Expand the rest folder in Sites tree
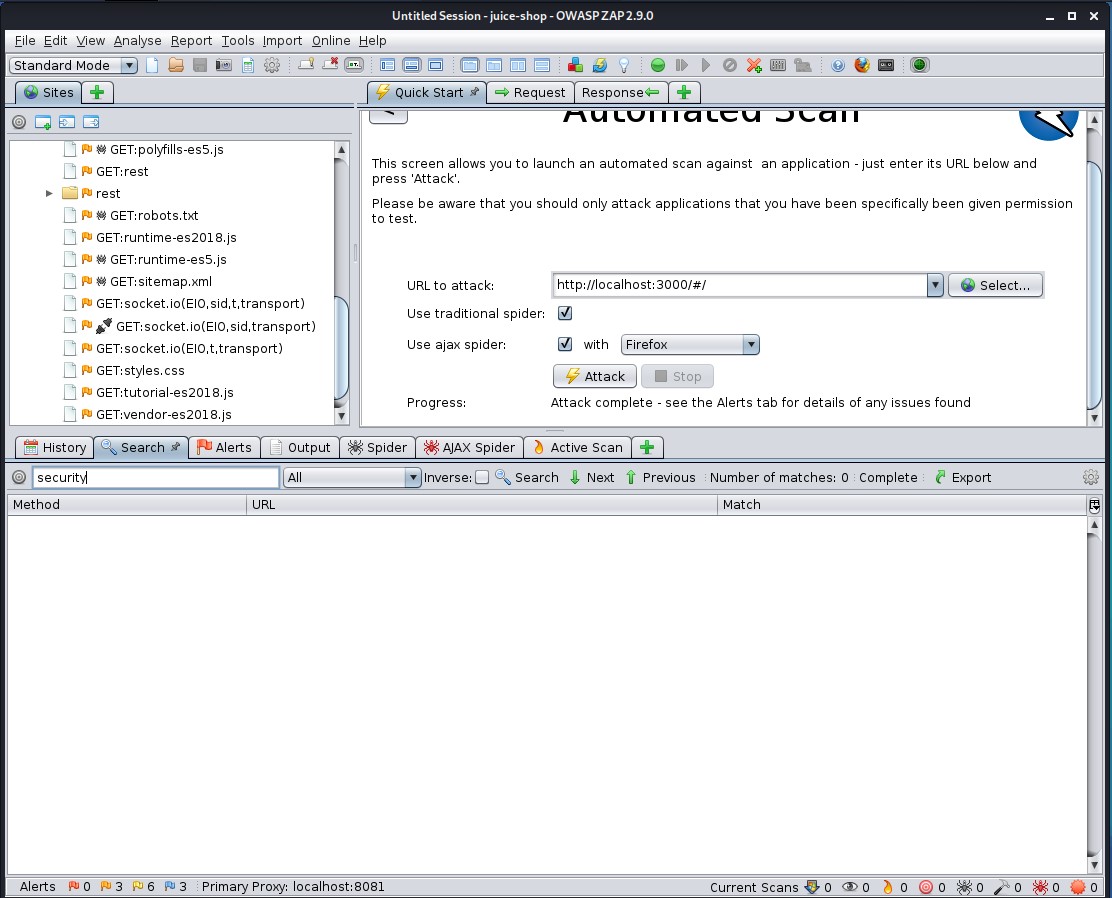Image resolution: width=1112 pixels, height=898 pixels. 49,193
